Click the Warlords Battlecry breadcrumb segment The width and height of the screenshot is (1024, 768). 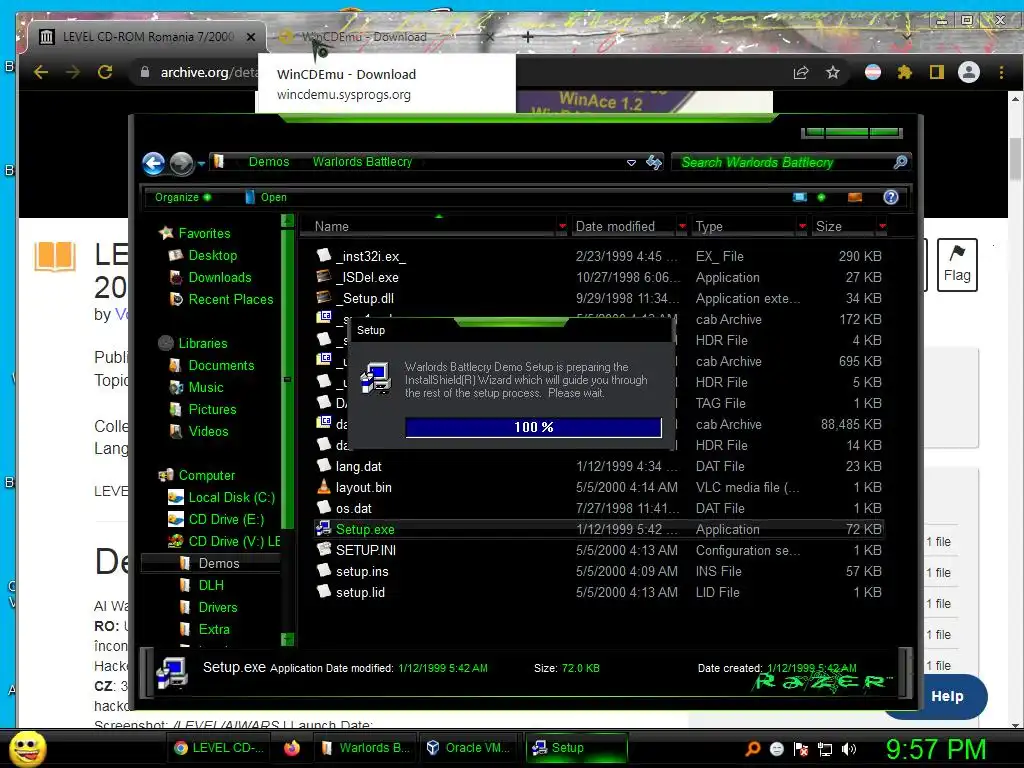pyautogui.click(x=362, y=162)
